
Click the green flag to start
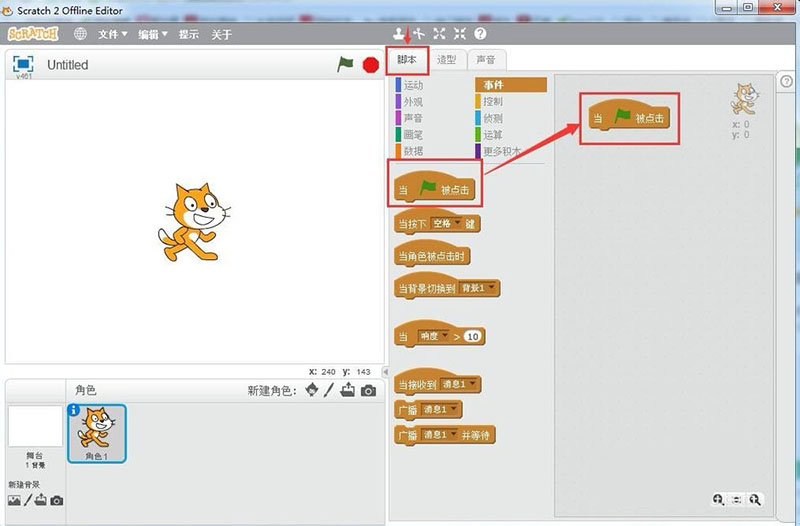(345, 64)
